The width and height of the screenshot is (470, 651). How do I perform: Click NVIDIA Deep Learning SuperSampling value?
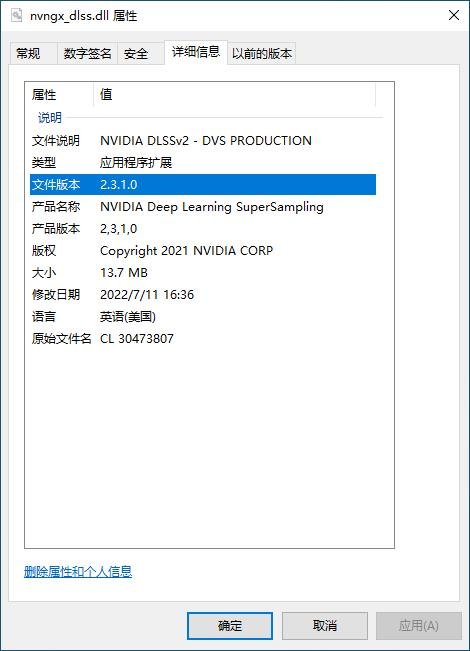212,207
